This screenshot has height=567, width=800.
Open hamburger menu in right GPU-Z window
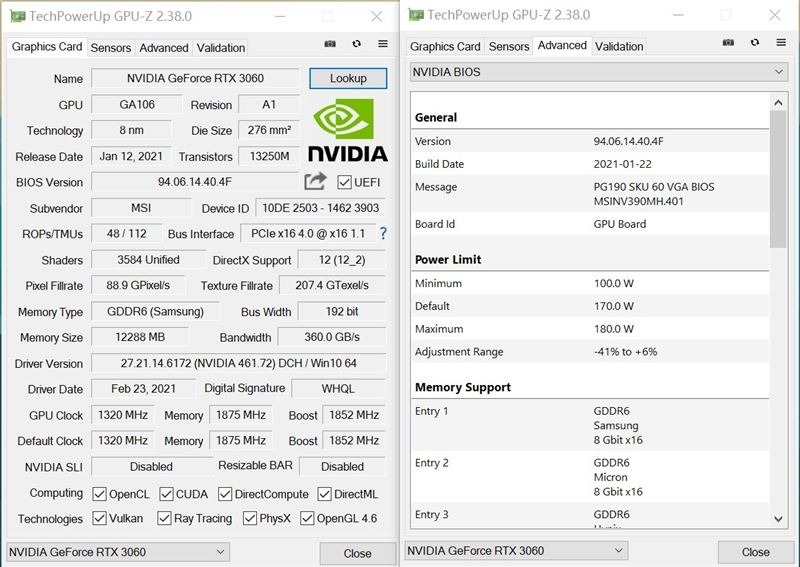click(781, 42)
